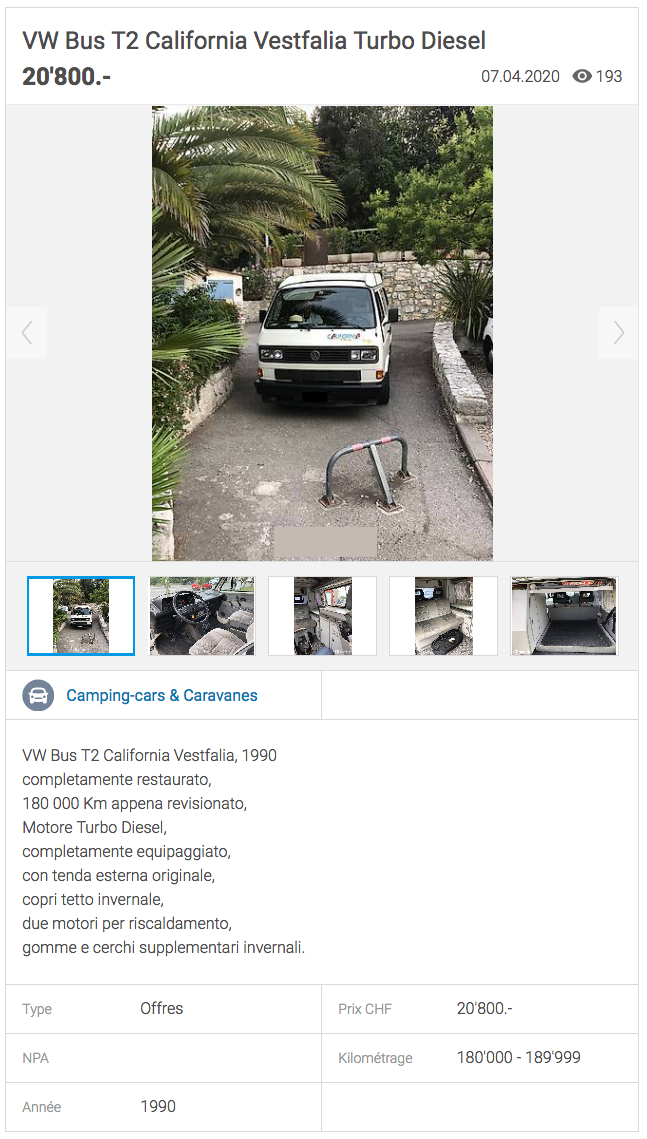Screen dimensions: 647x1139
Task: Click the Type value Offres
Action: [x=161, y=1008]
